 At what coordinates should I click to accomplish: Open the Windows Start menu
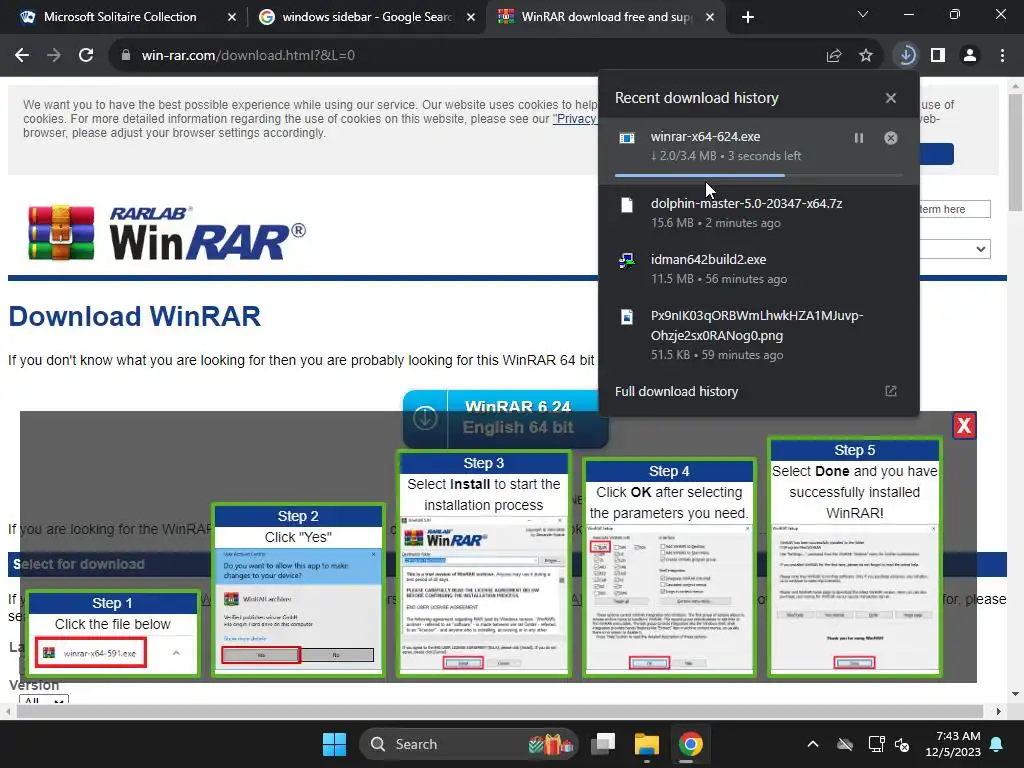click(x=334, y=744)
